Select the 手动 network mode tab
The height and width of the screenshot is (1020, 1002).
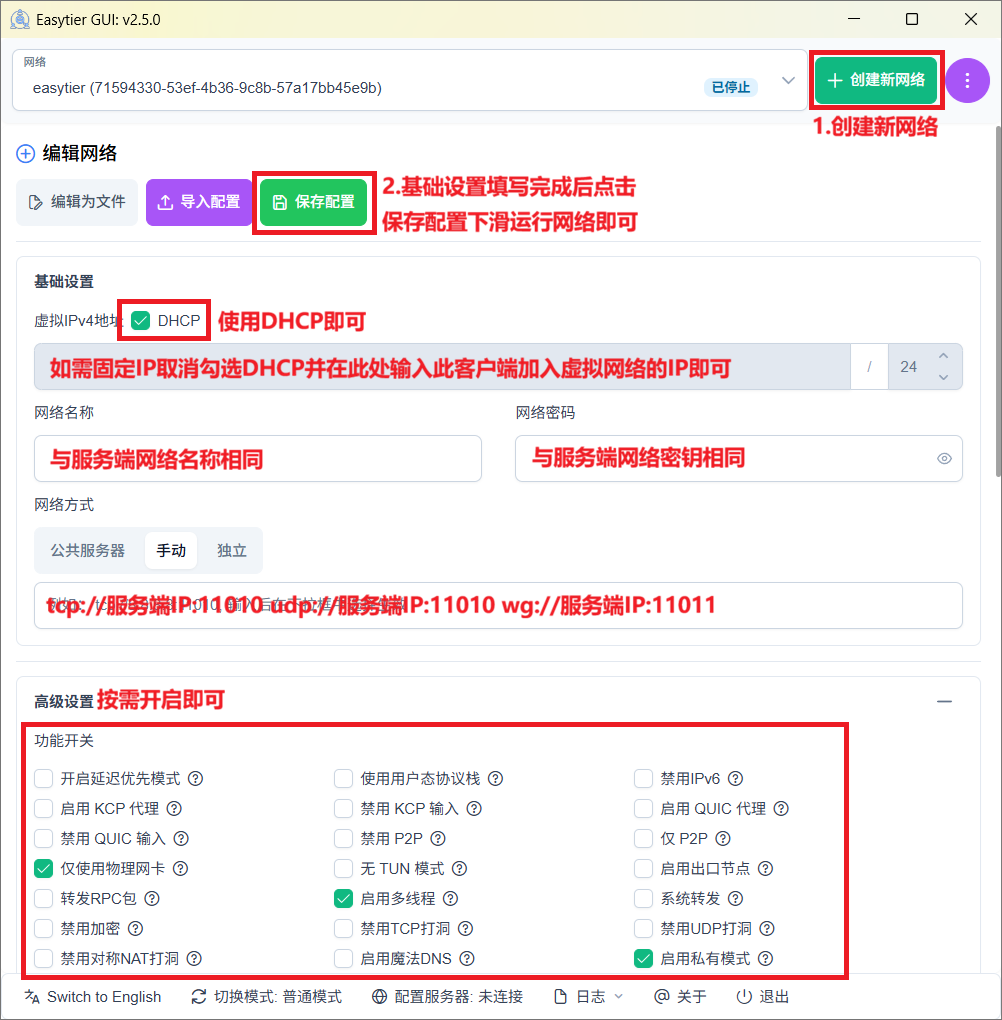pyautogui.click(x=171, y=550)
